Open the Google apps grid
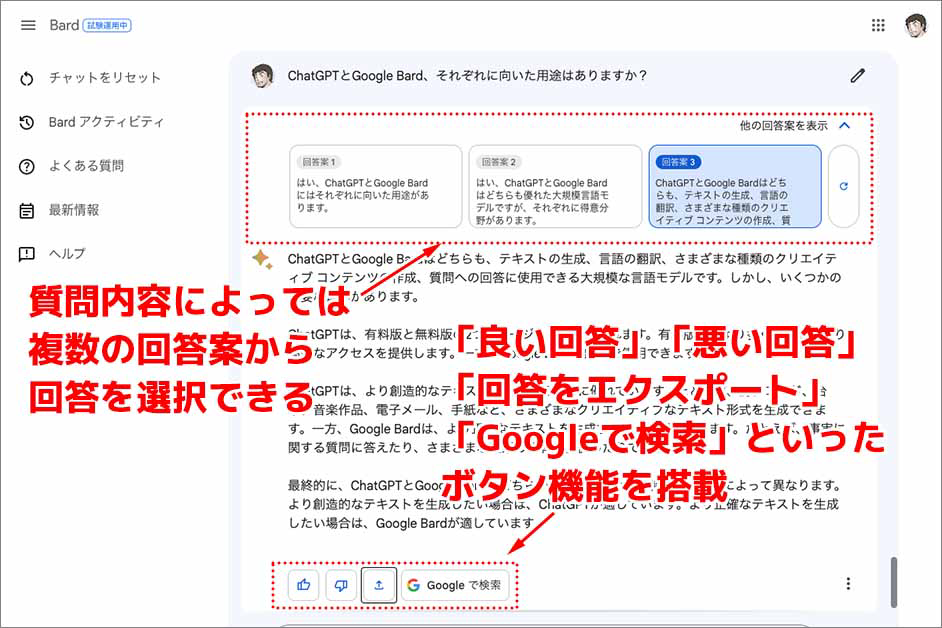The width and height of the screenshot is (942, 628). 878,25
